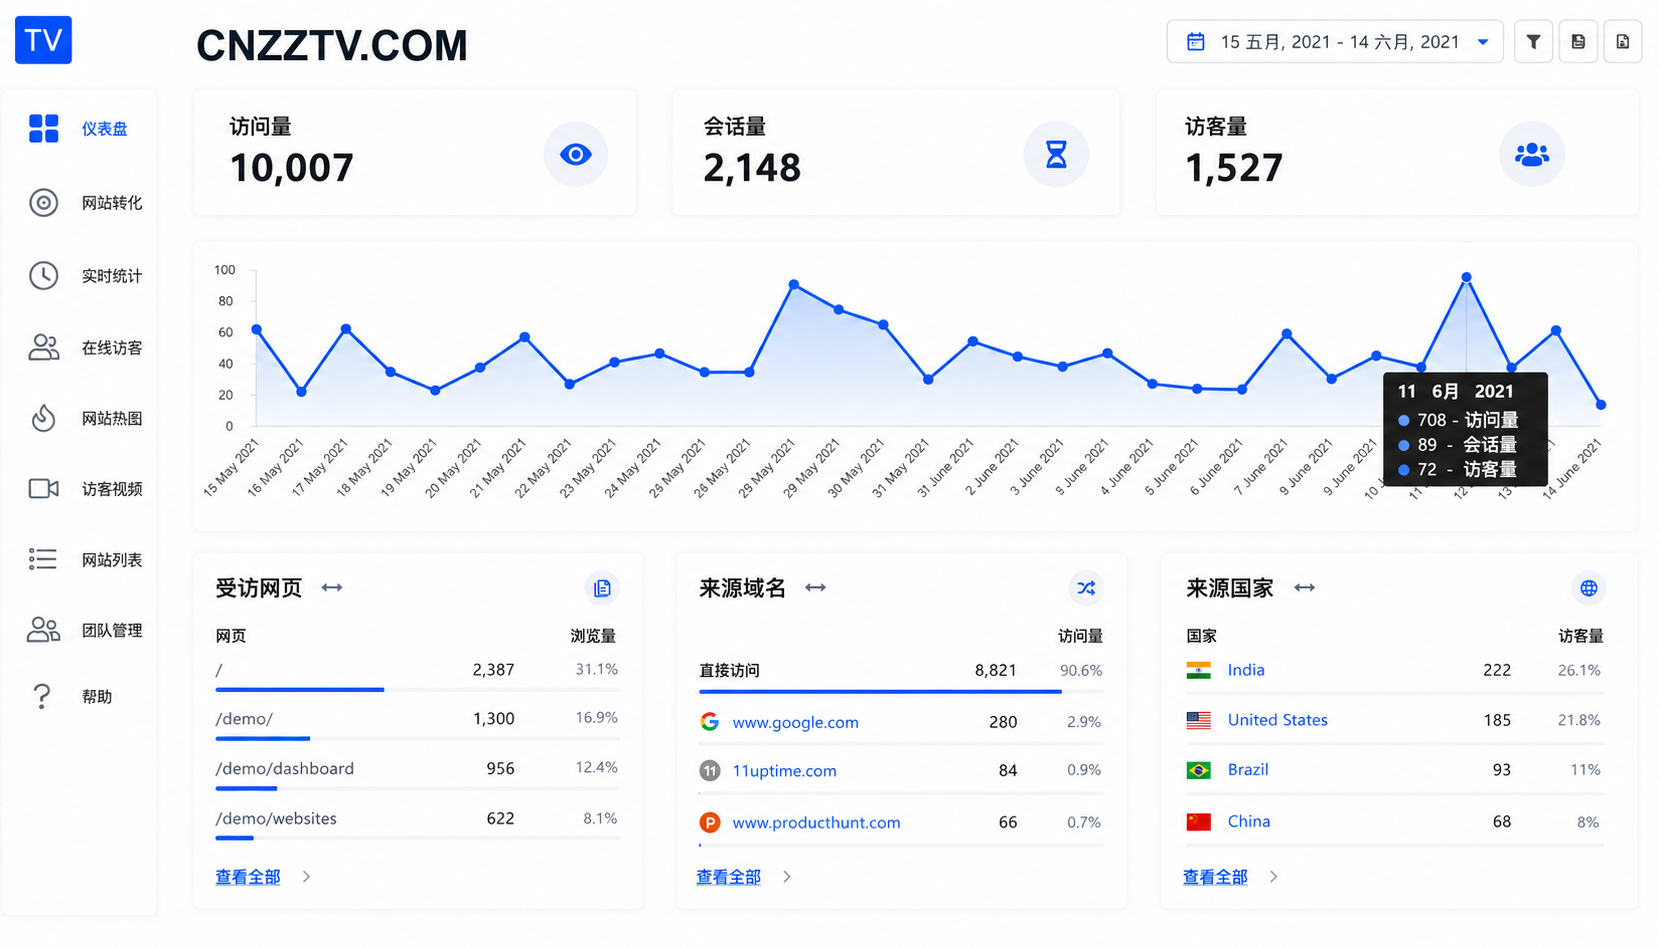Click the 帮助 question mark icon

pos(41,696)
